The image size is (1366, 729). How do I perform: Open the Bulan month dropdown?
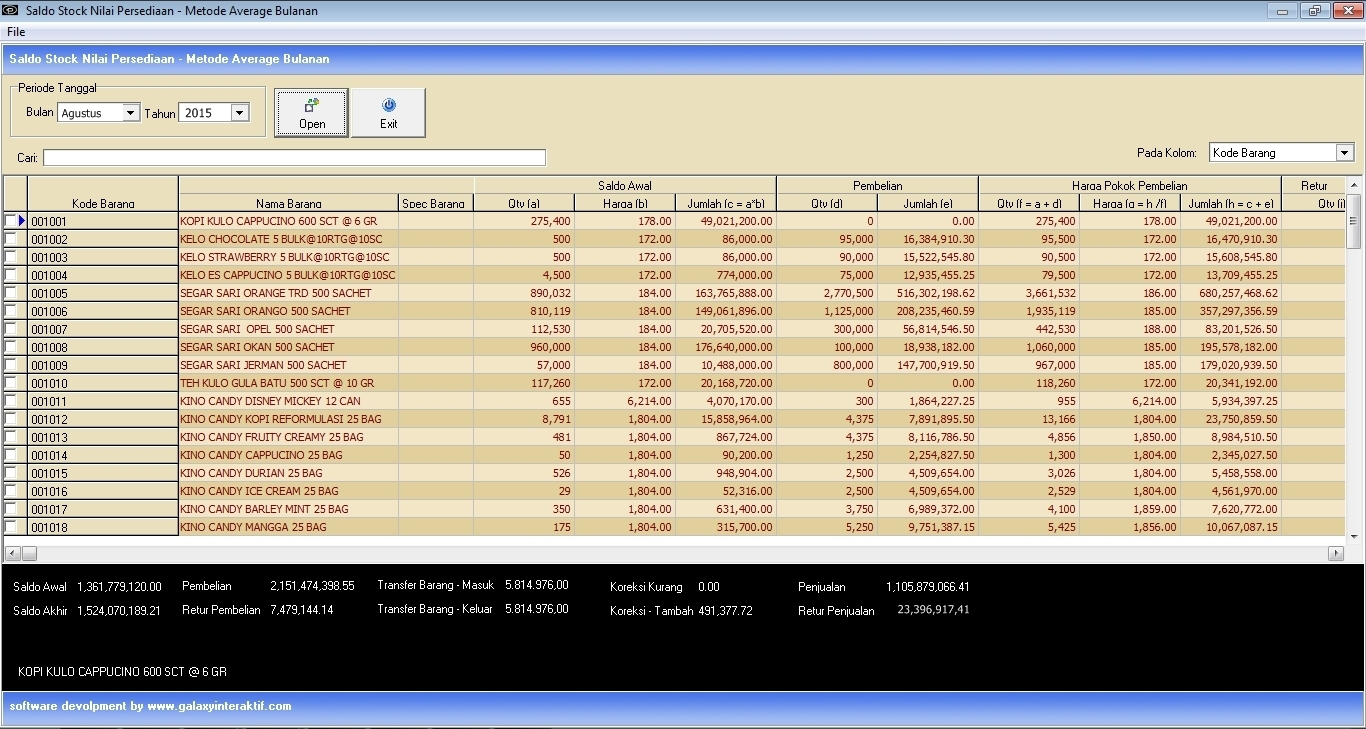coord(130,113)
